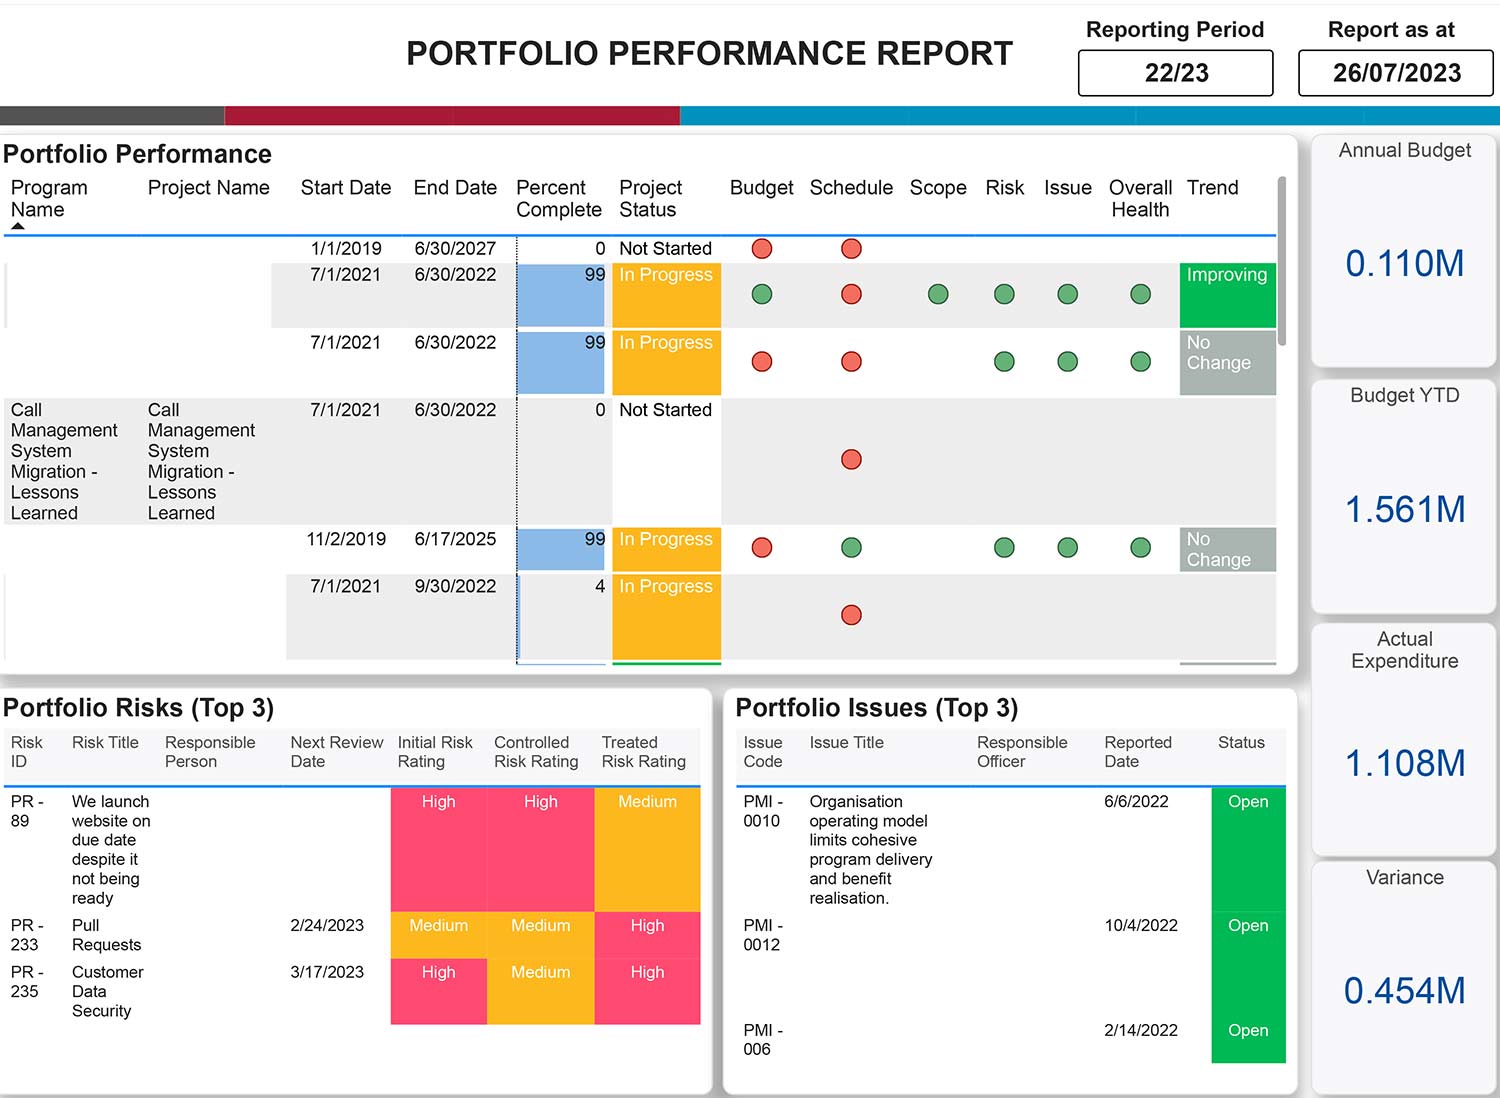
Task: Click the sort arrow under Program Name
Action: pyautogui.click(x=17, y=227)
